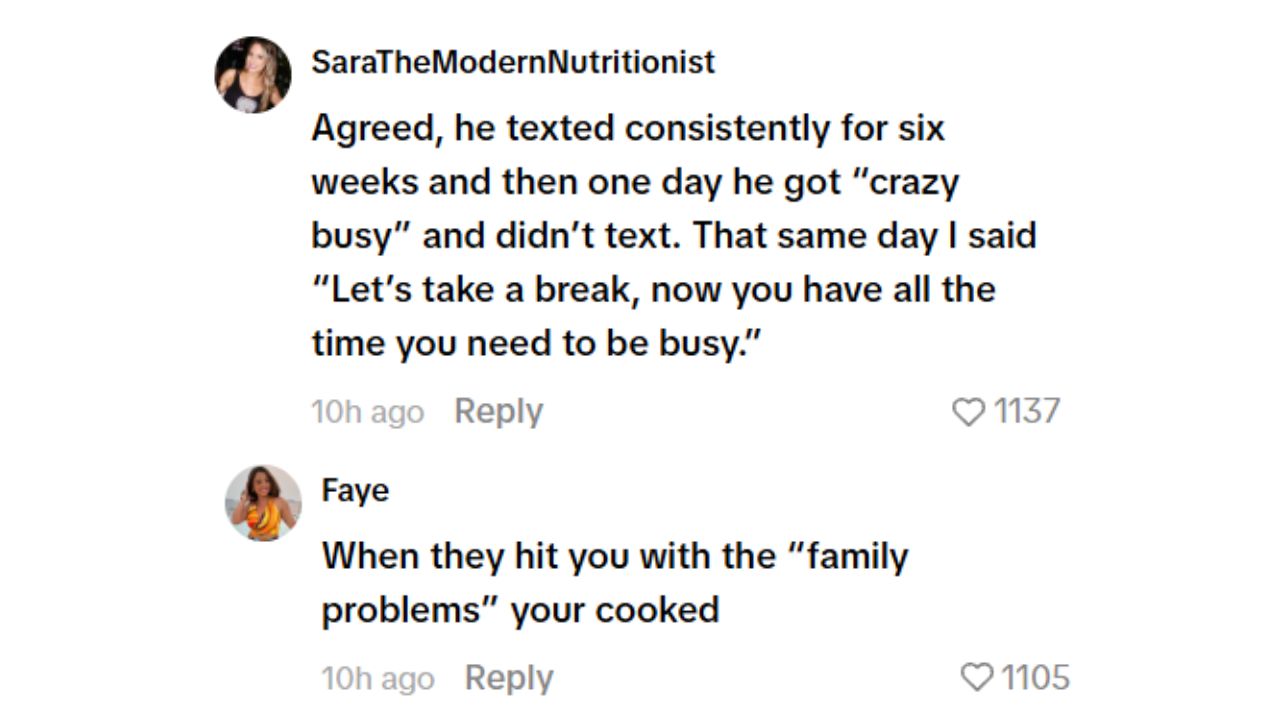
Task: Click the "time you need to be busy" line
Action: 538,343
